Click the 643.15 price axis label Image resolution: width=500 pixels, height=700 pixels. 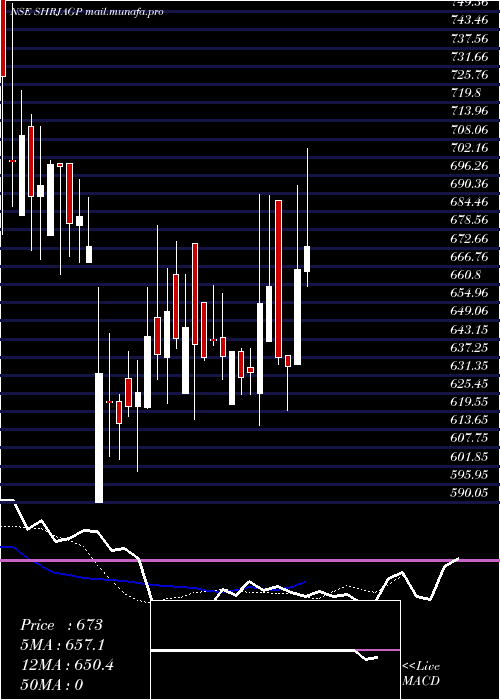[x=470, y=329]
